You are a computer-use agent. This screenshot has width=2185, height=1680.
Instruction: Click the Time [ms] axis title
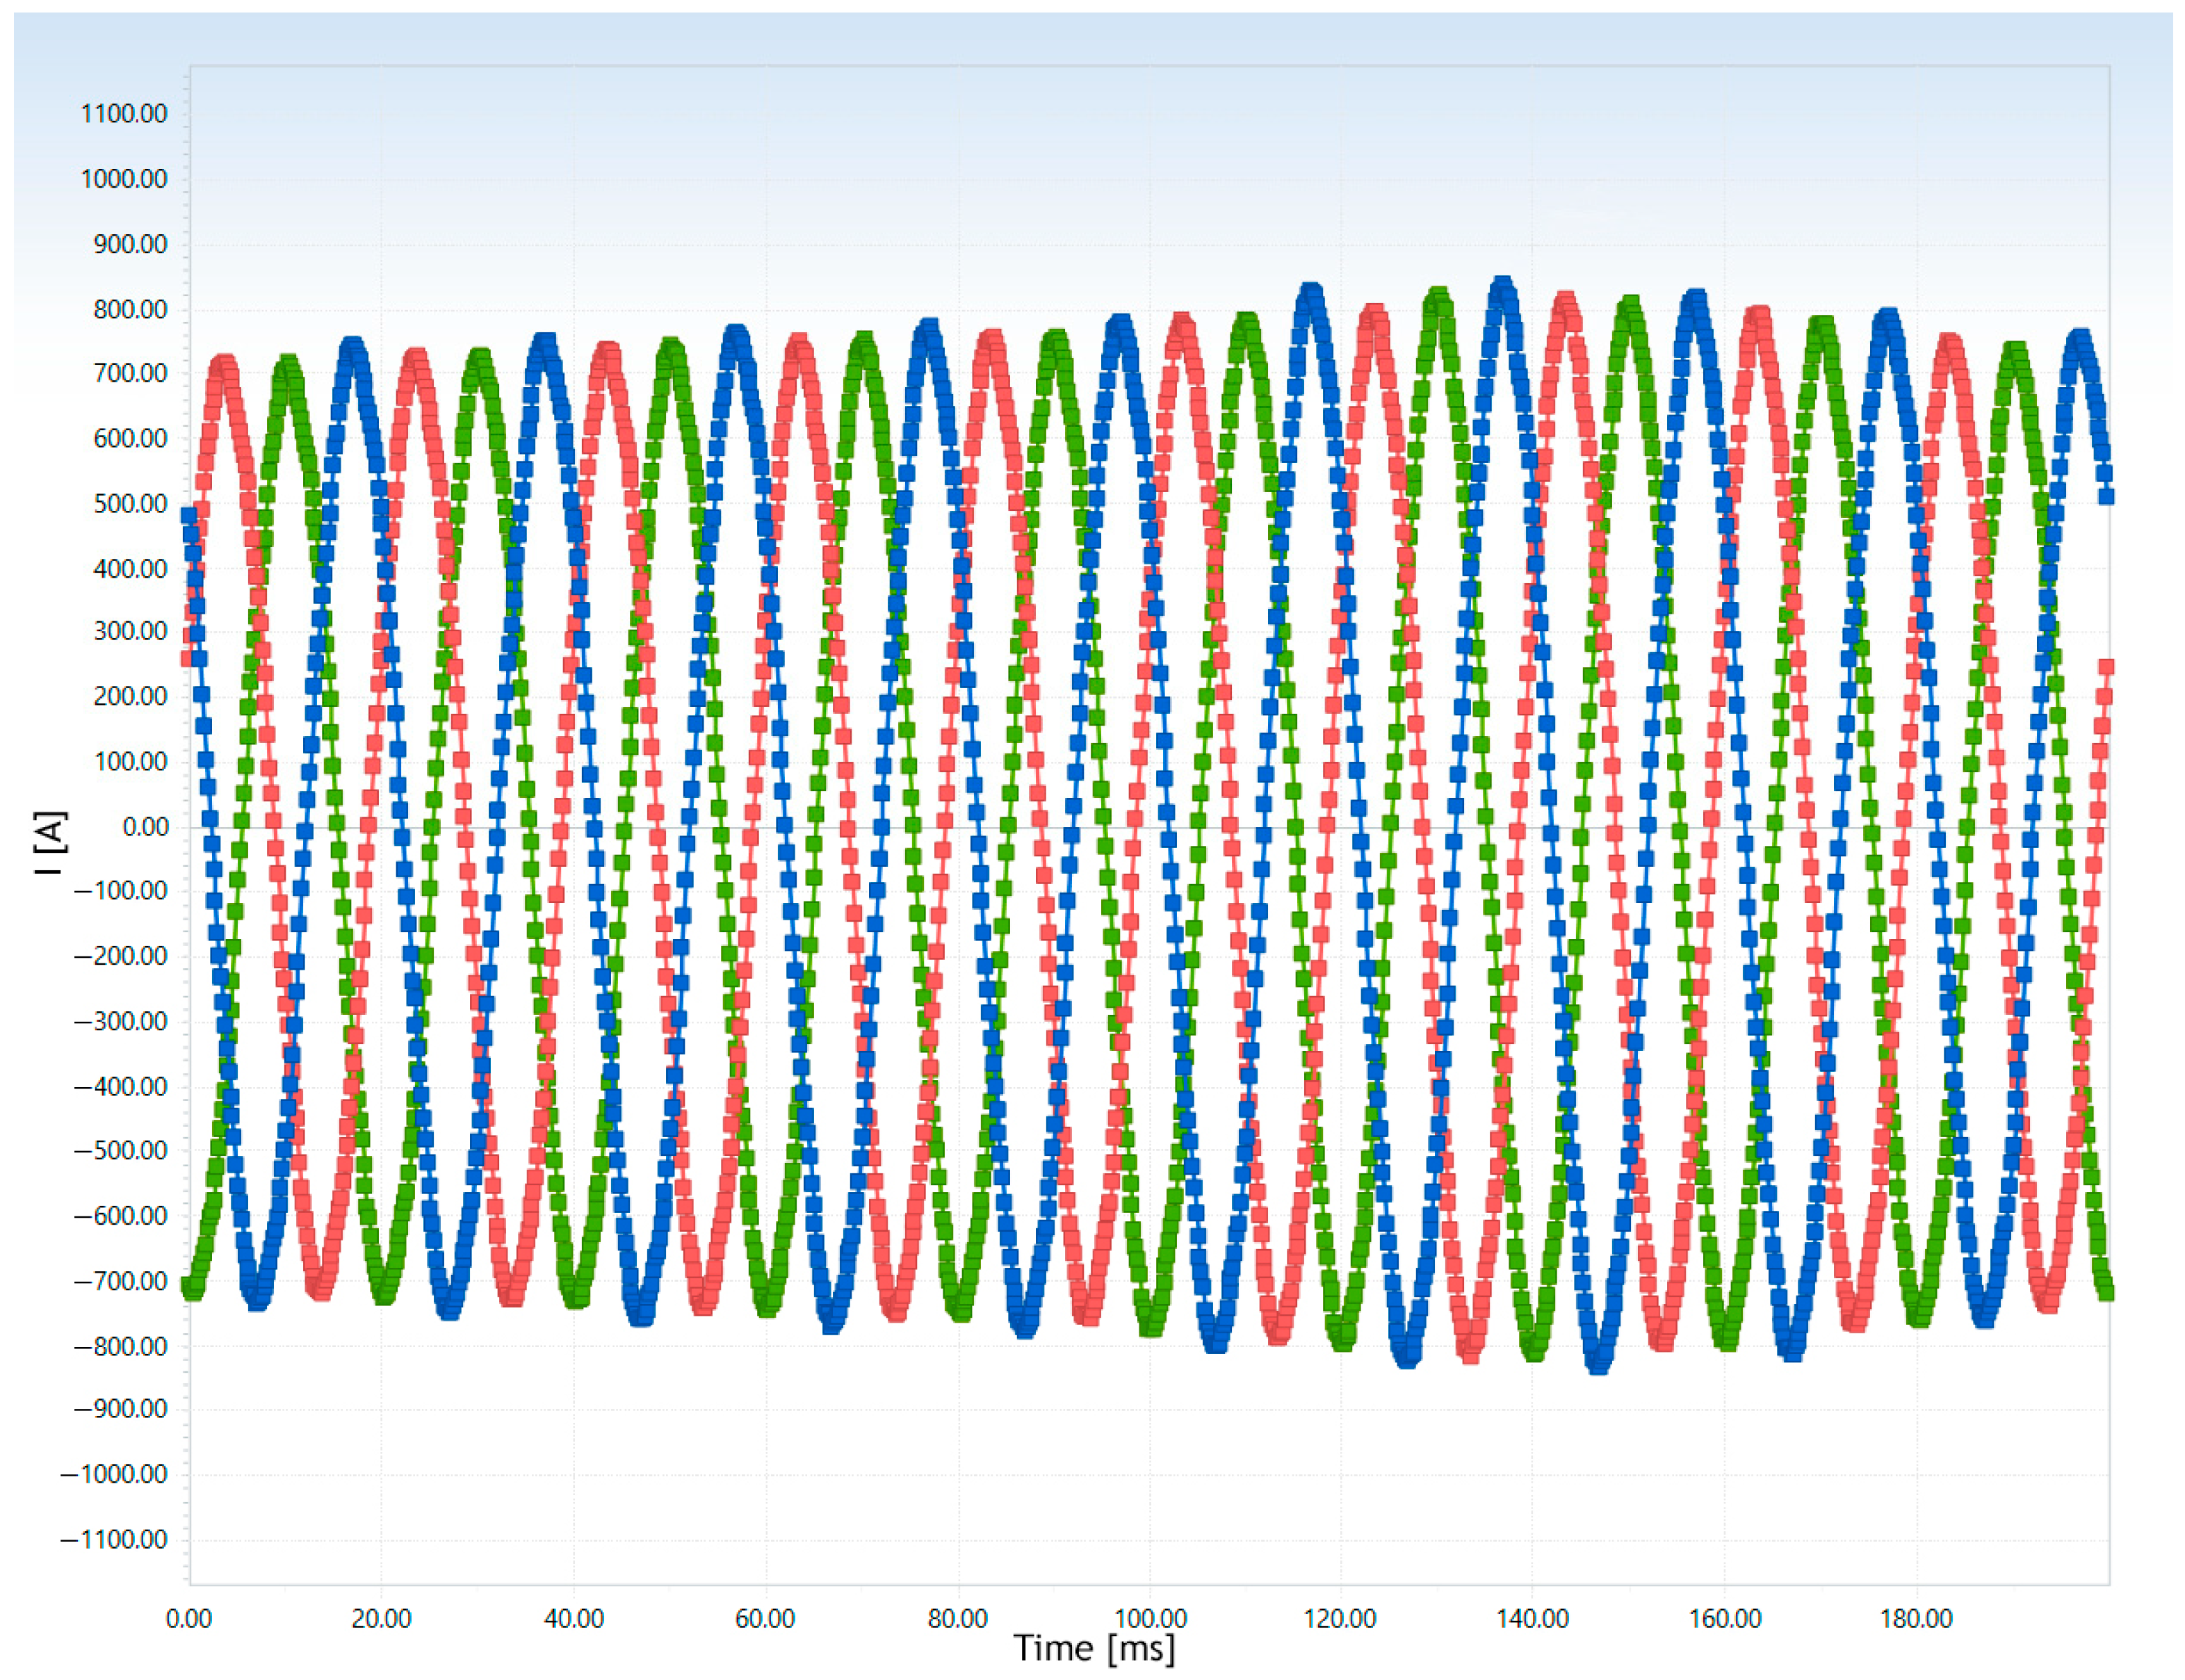click(1094, 1647)
